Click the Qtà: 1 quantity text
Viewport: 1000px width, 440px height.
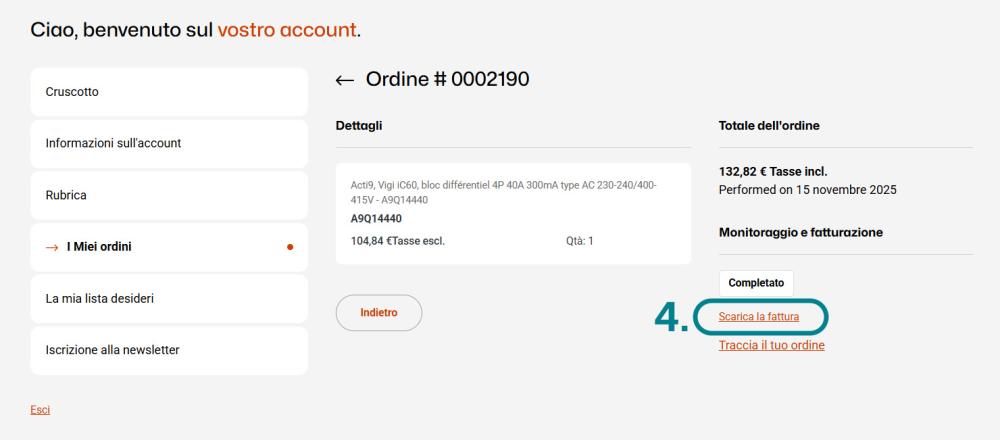coord(579,240)
